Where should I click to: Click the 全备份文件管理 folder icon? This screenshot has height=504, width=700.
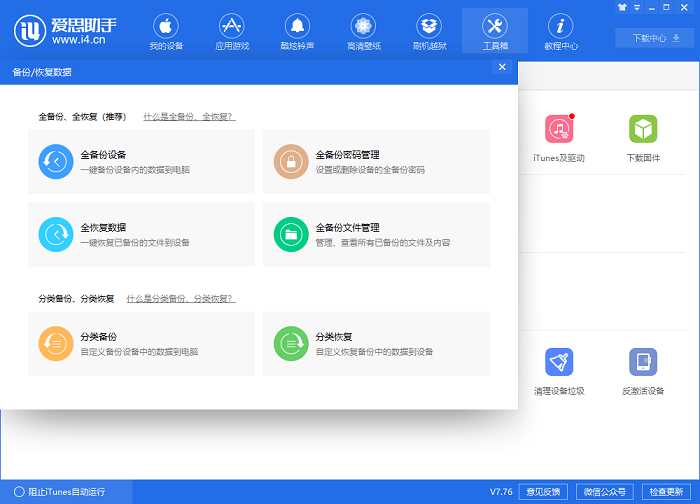[x=291, y=234]
